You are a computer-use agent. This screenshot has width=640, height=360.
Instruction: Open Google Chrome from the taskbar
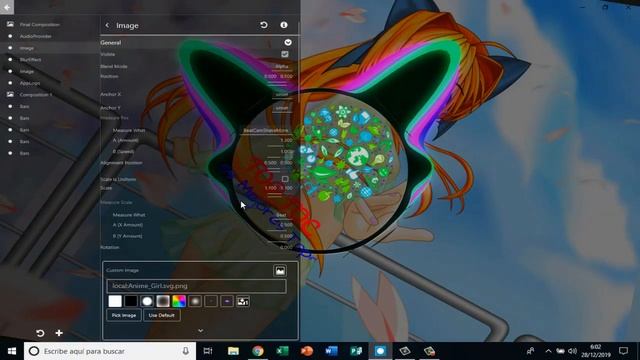point(258,351)
